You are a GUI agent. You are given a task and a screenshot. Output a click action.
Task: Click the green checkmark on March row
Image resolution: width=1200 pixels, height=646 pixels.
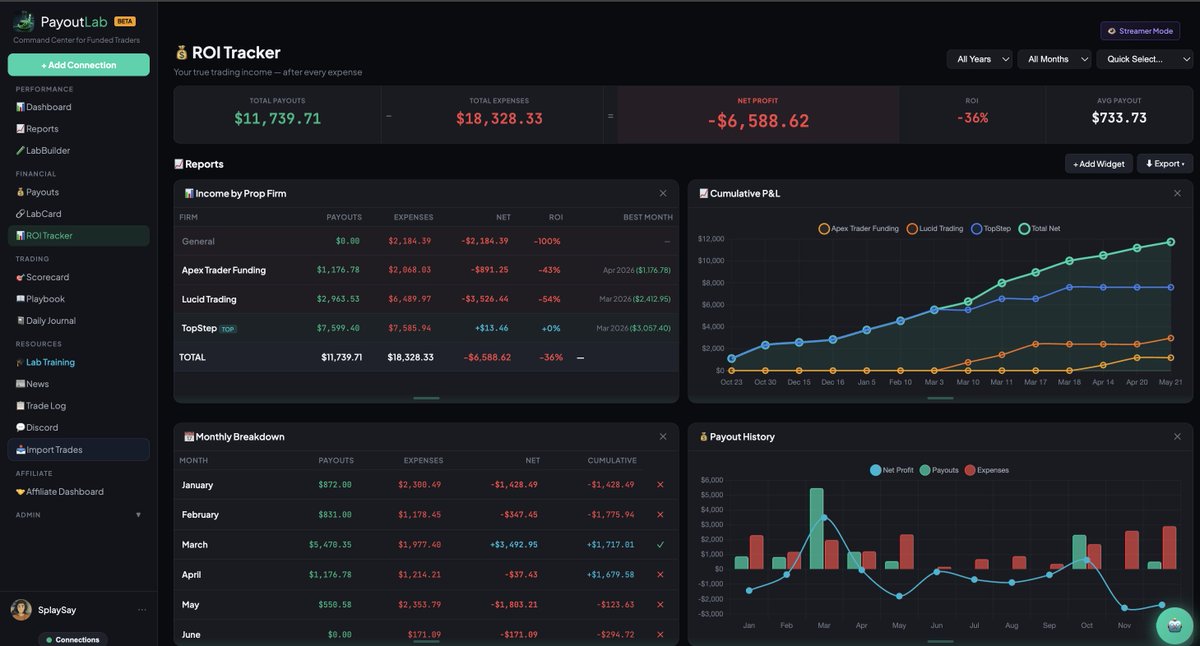(x=660, y=545)
